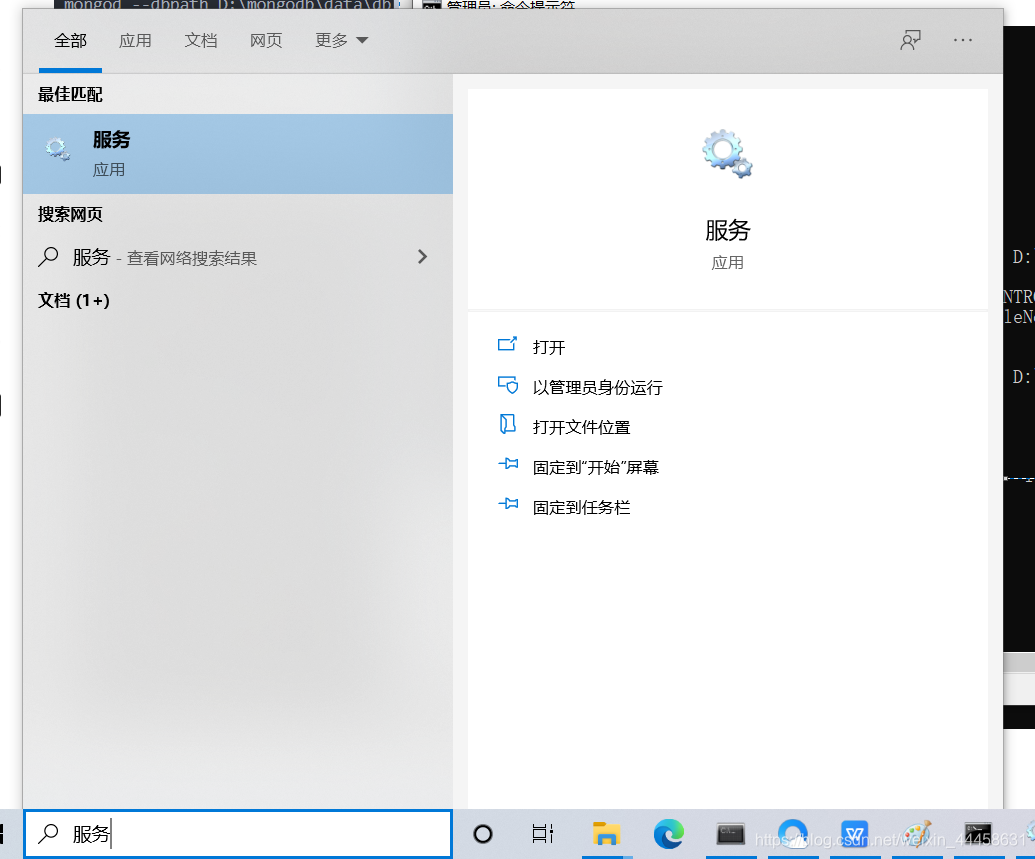Open the feedback person icon
The height and width of the screenshot is (859, 1035).
(x=910, y=40)
